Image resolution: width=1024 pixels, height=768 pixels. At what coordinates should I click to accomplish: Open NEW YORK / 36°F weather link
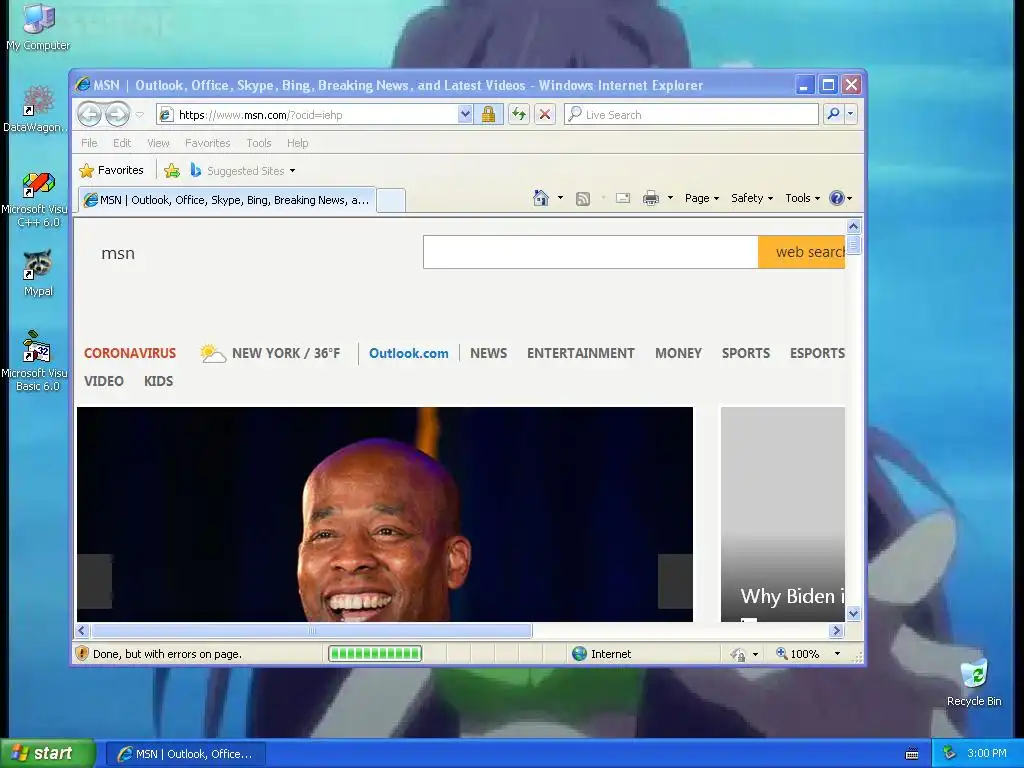(x=286, y=353)
